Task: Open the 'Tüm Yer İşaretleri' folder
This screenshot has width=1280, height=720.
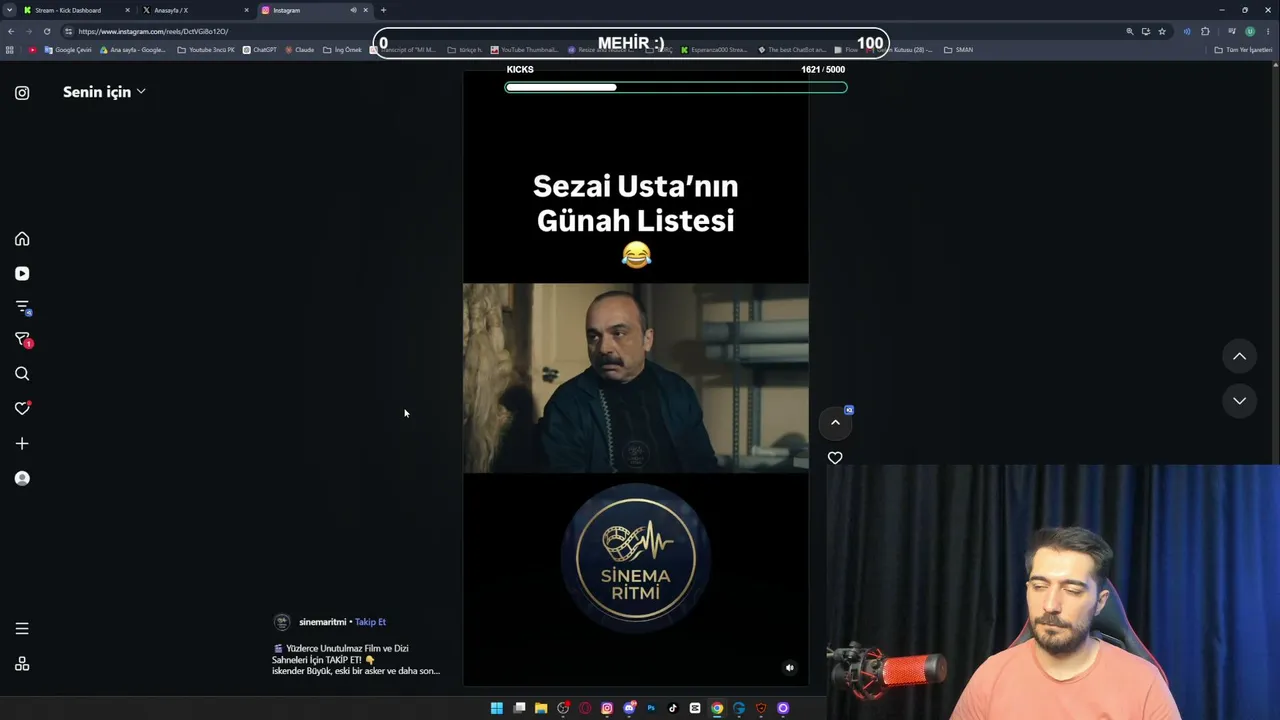Action: tap(1243, 50)
